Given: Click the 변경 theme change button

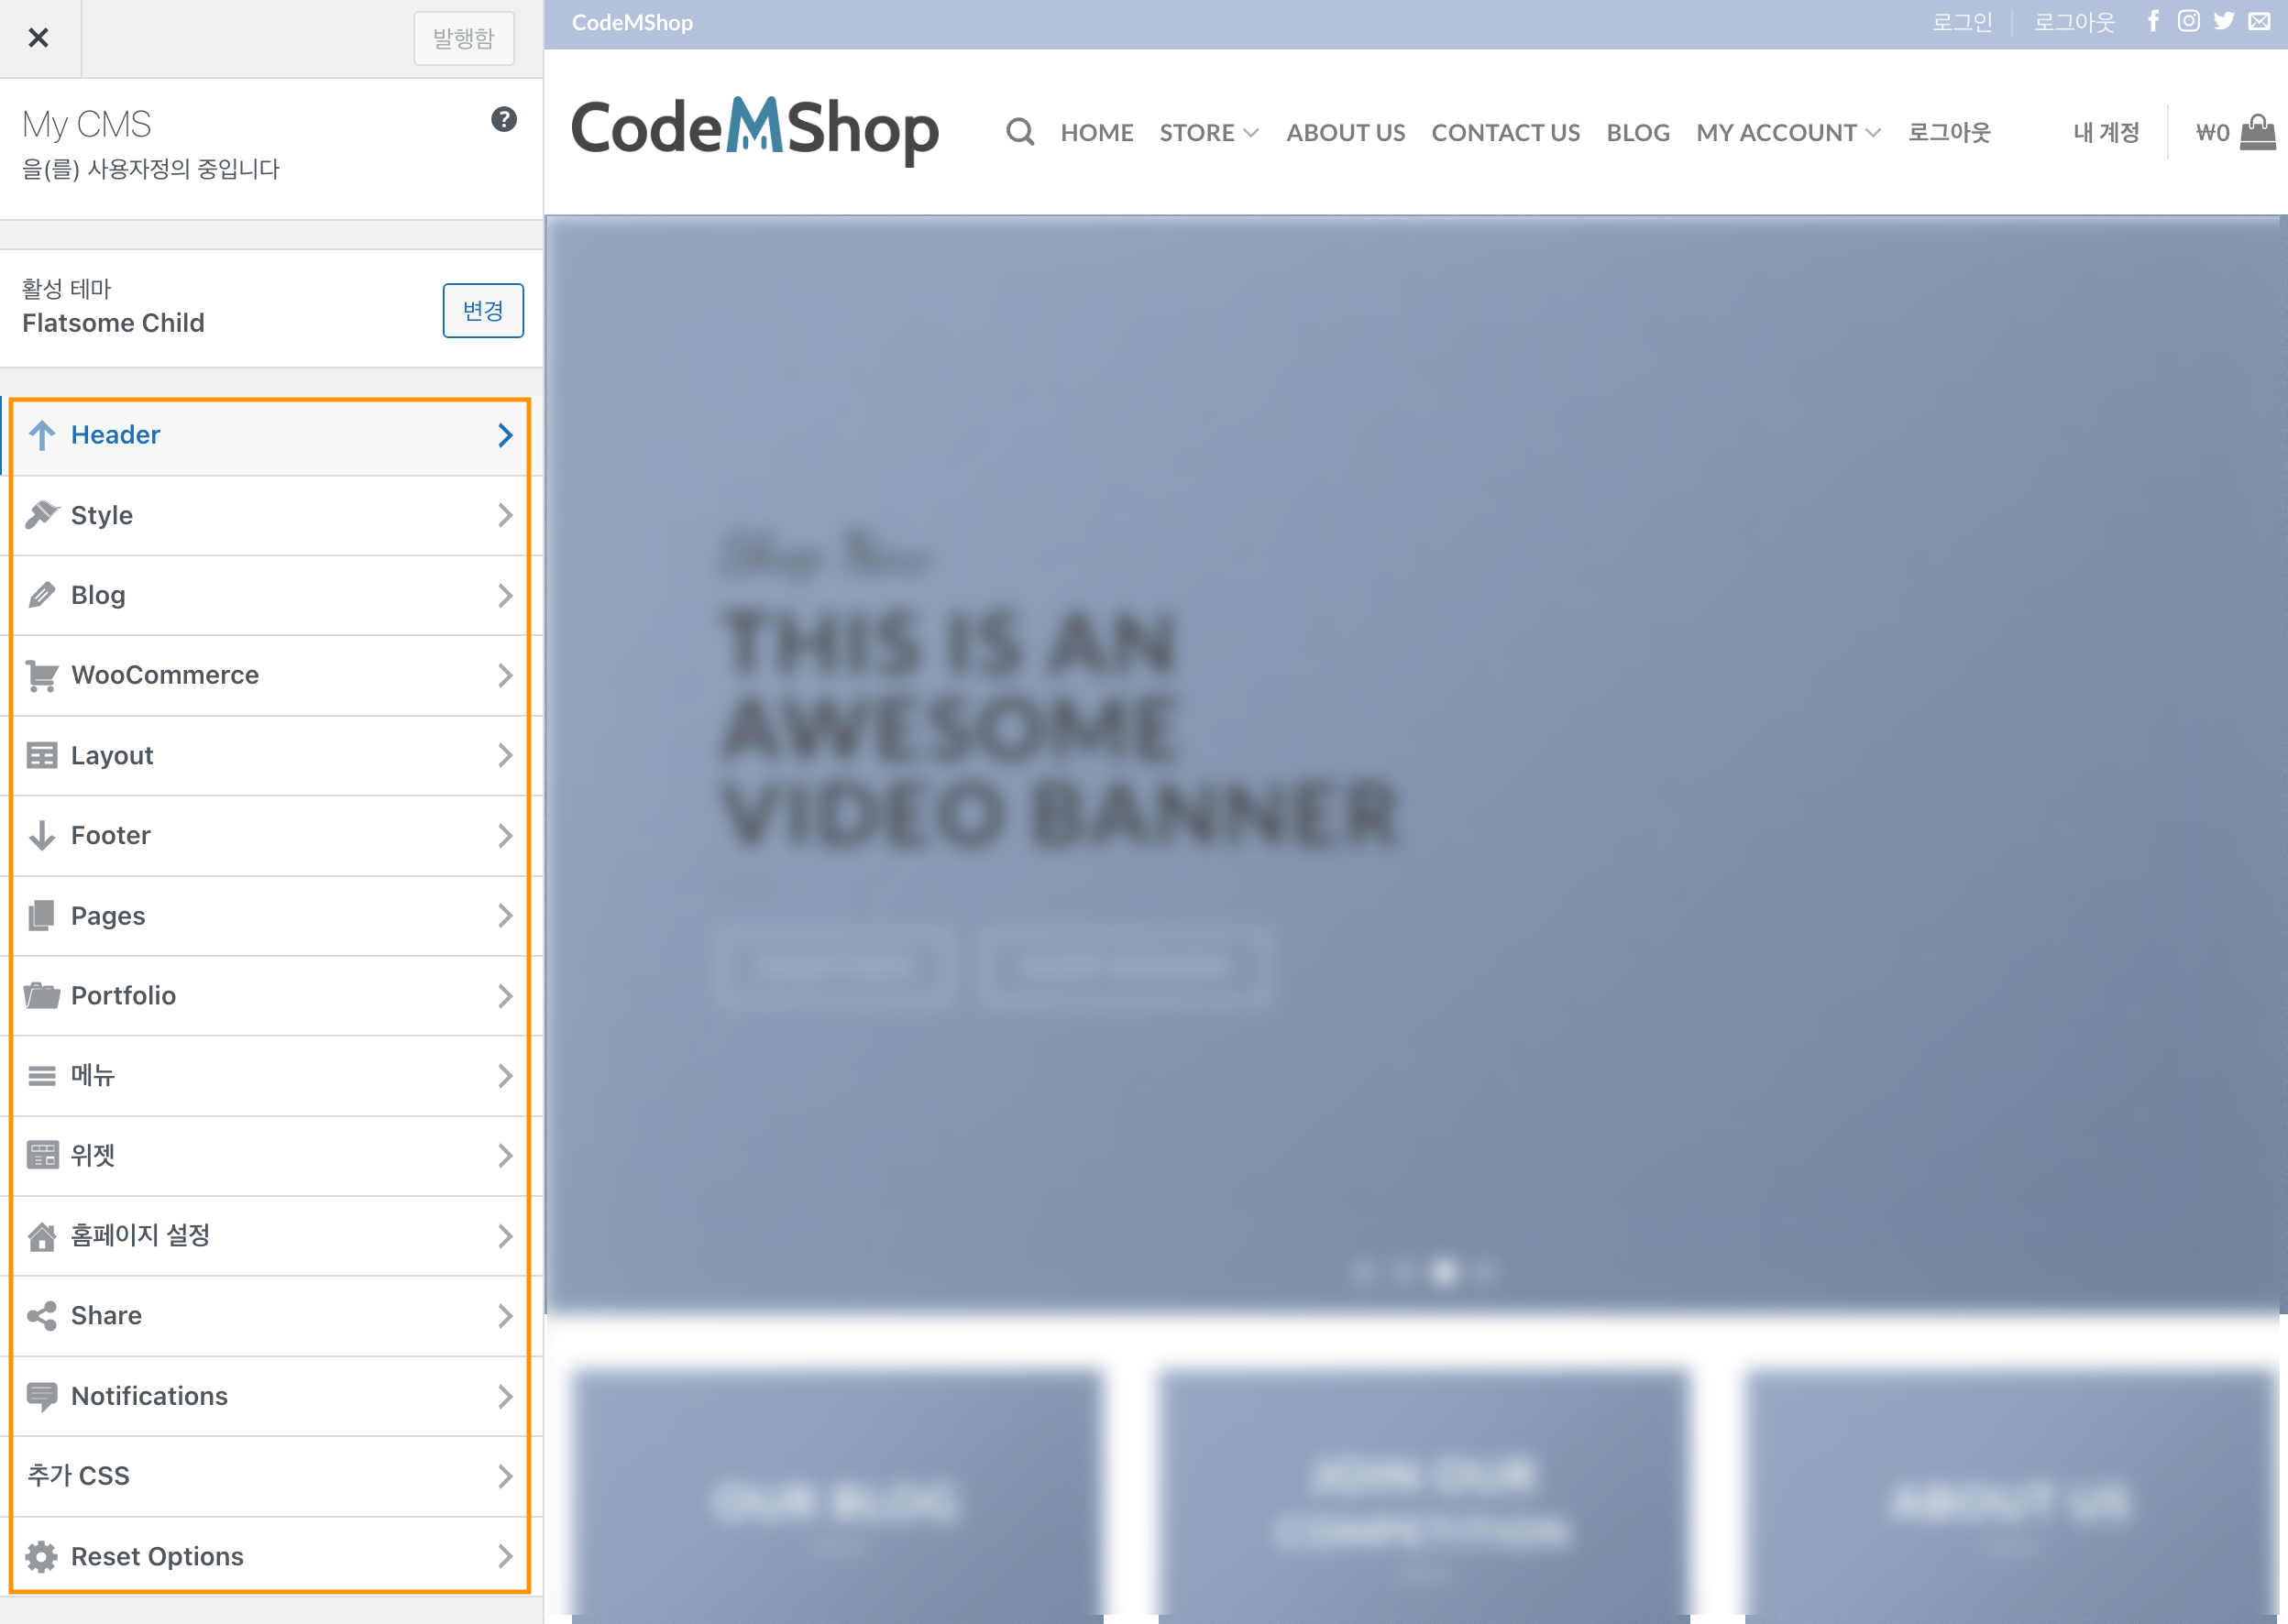Looking at the screenshot, I should click(x=483, y=311).
